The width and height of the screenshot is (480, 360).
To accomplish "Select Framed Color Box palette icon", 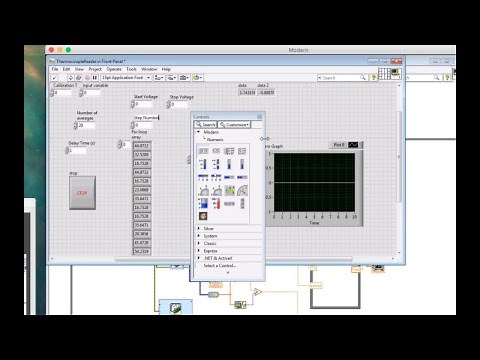I will point(203,216).
